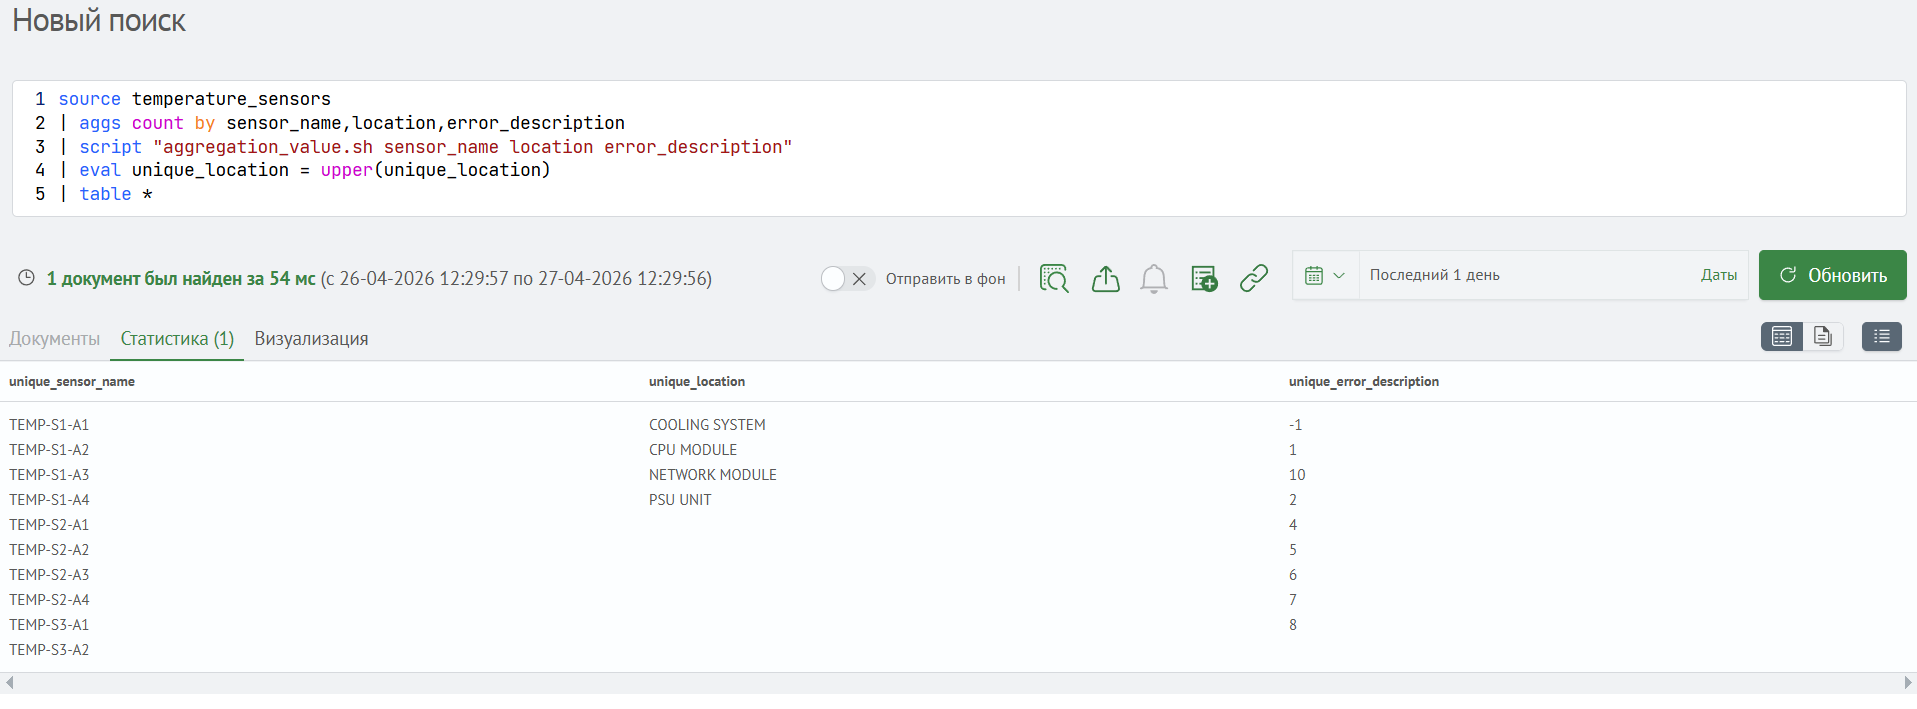Screen dimensions: 1917x709
Task: Sort by the unique_location column header
Action: pyautogui.click(x=697, y=382)
